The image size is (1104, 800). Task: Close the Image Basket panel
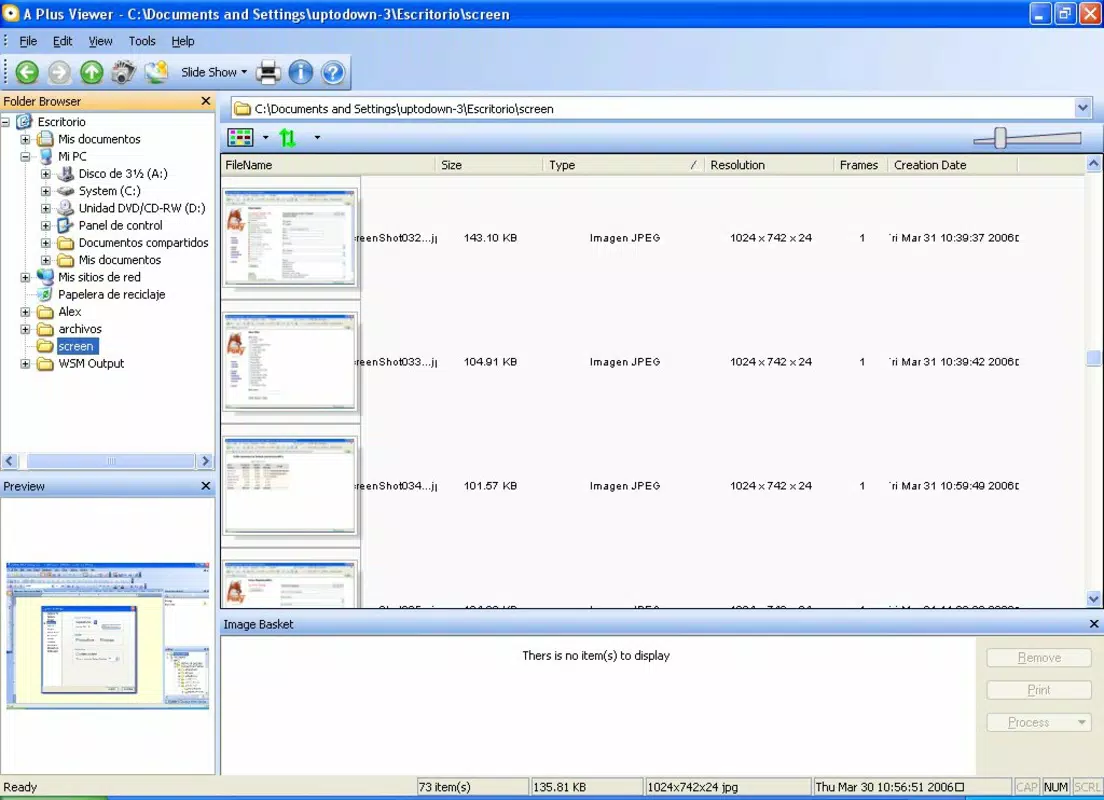(1093, 624)
